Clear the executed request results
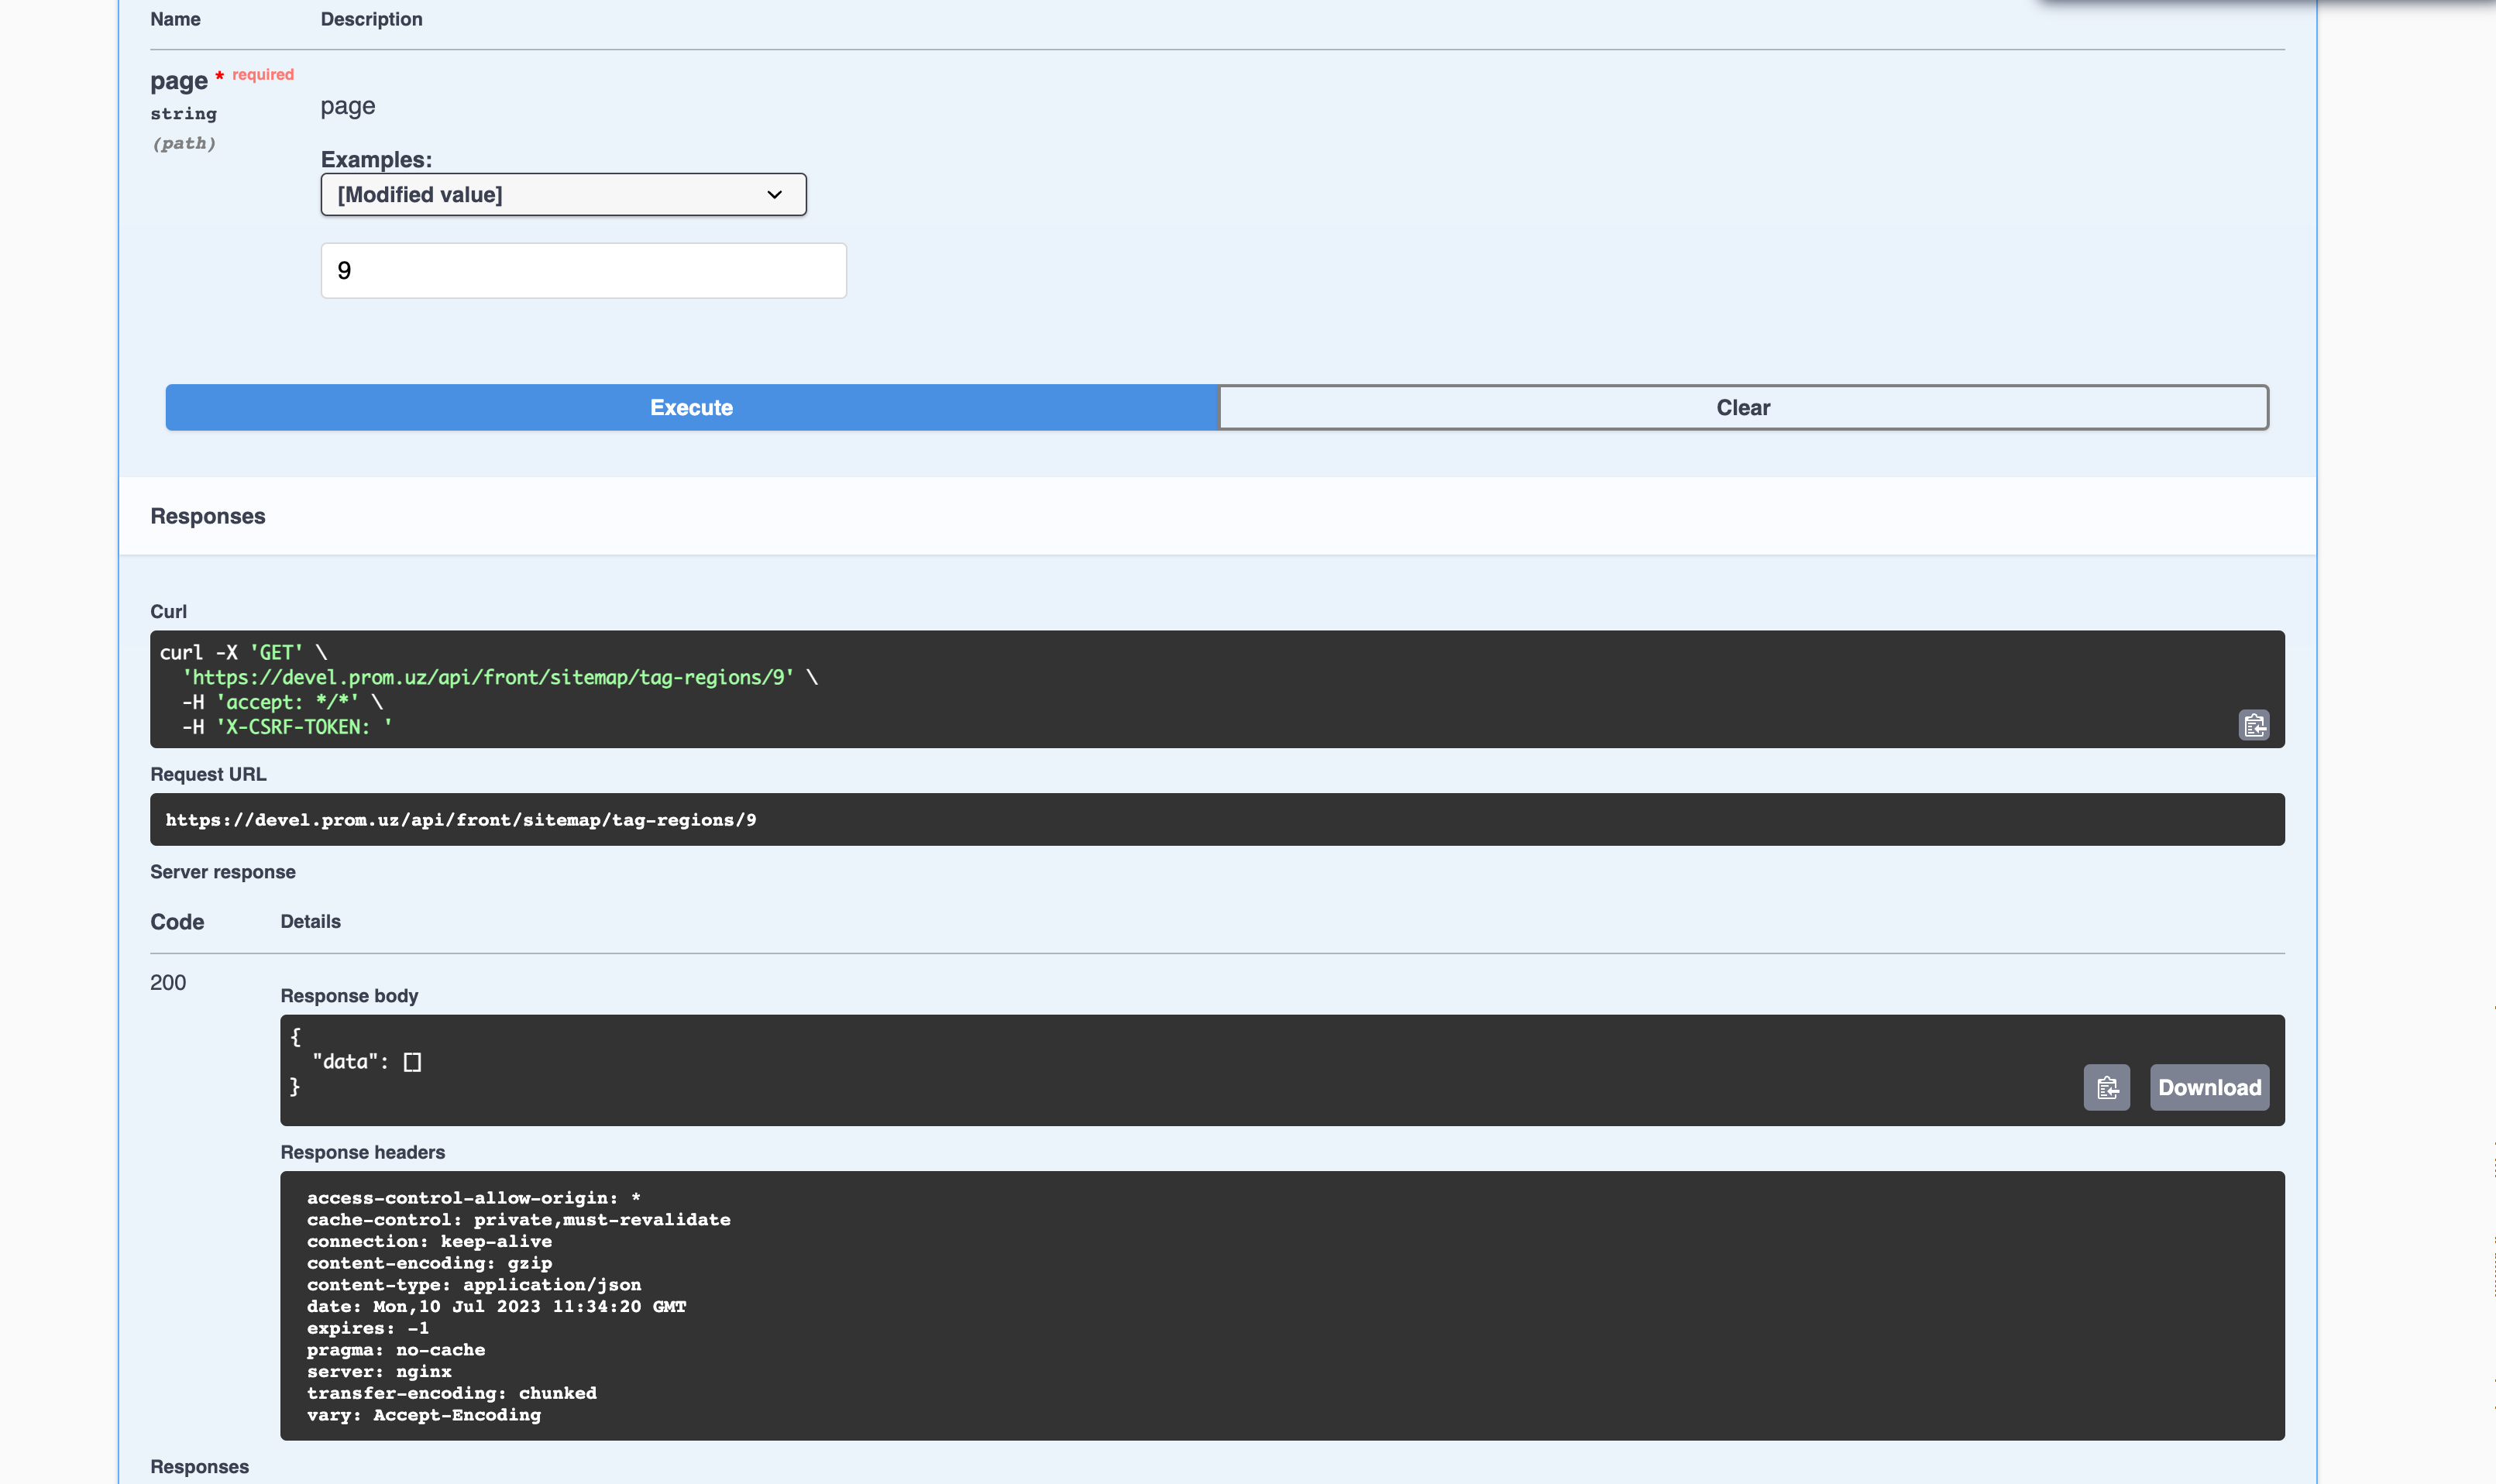This screenshot has width=2496, height=1484. tap(1742, 407)
